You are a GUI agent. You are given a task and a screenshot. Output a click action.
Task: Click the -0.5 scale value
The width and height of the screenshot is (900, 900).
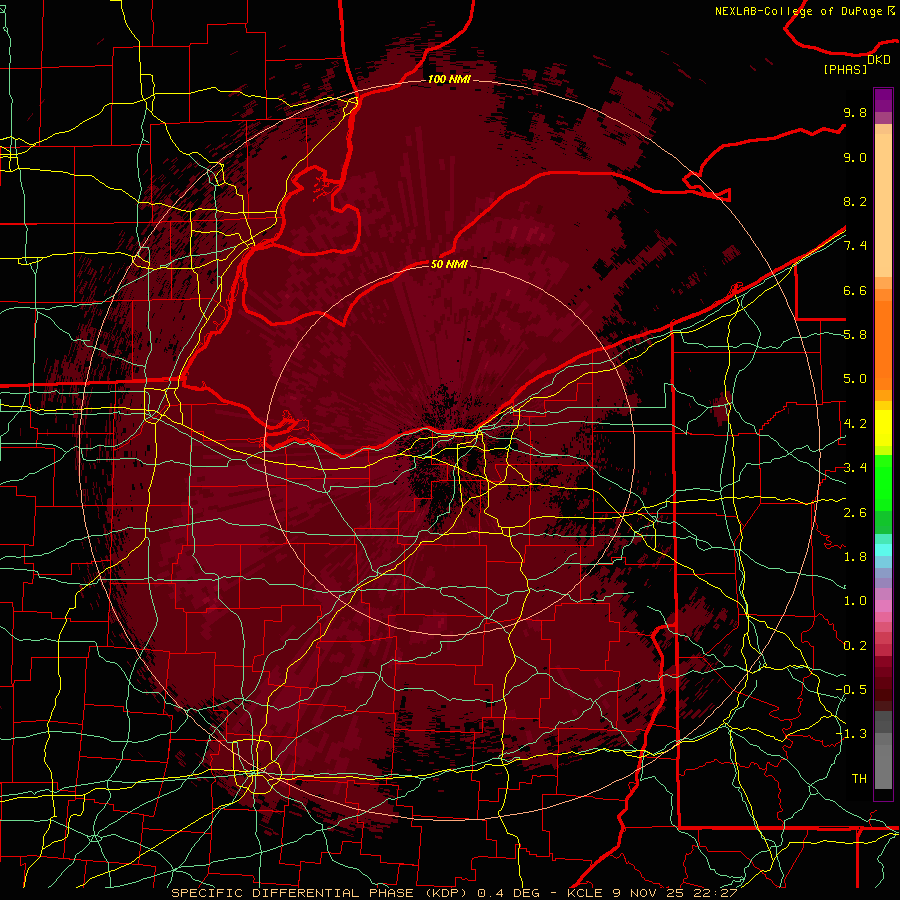pyautogui.click(x=852, y=690)
